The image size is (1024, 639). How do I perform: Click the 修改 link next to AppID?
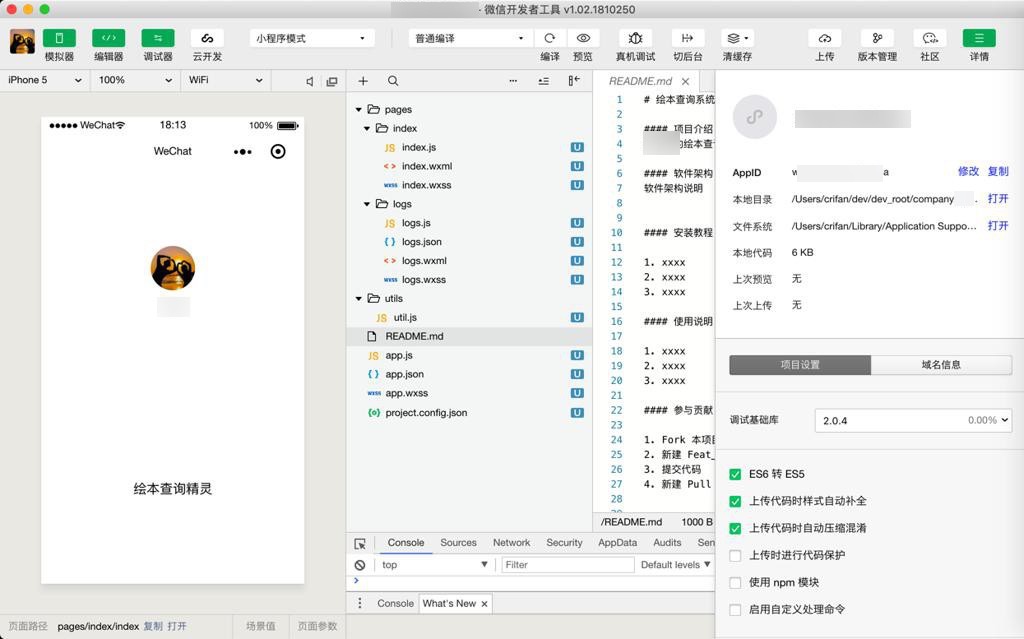pos(968,171)
